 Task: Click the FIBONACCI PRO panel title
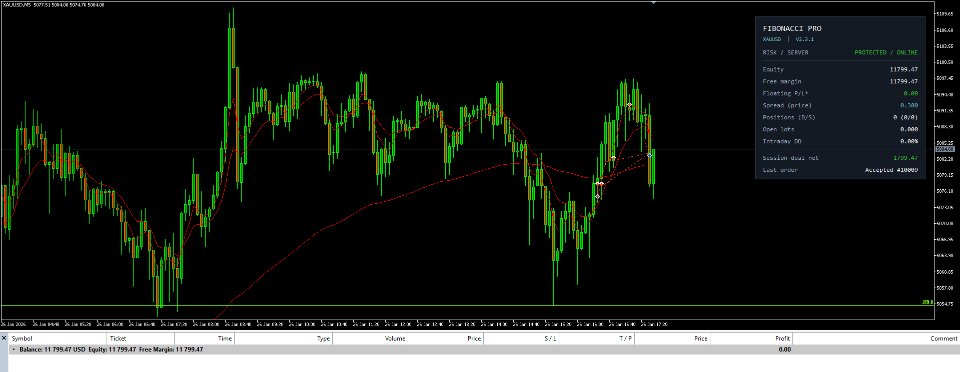click(792, 28)
